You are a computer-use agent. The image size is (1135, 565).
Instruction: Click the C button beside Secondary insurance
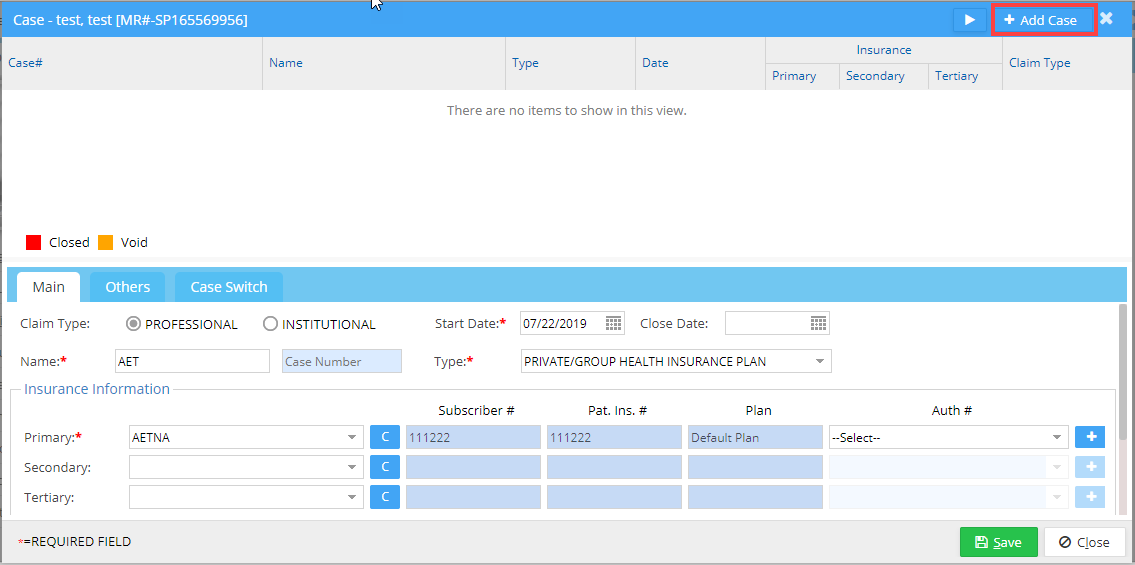(385, 467)
